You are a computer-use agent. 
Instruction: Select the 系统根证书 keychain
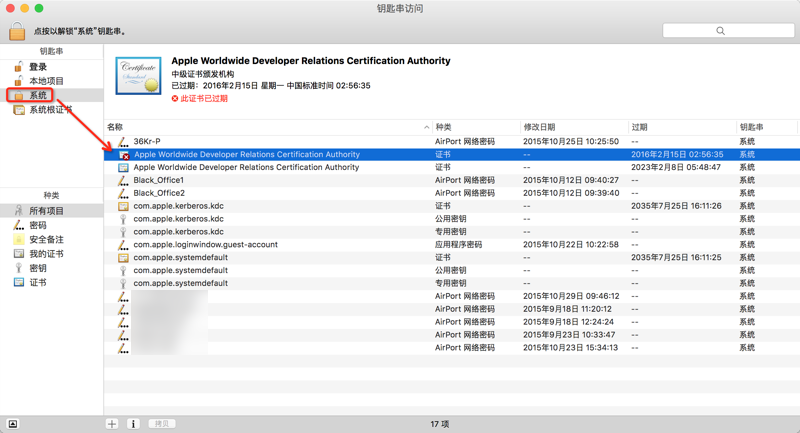(50, 110)
